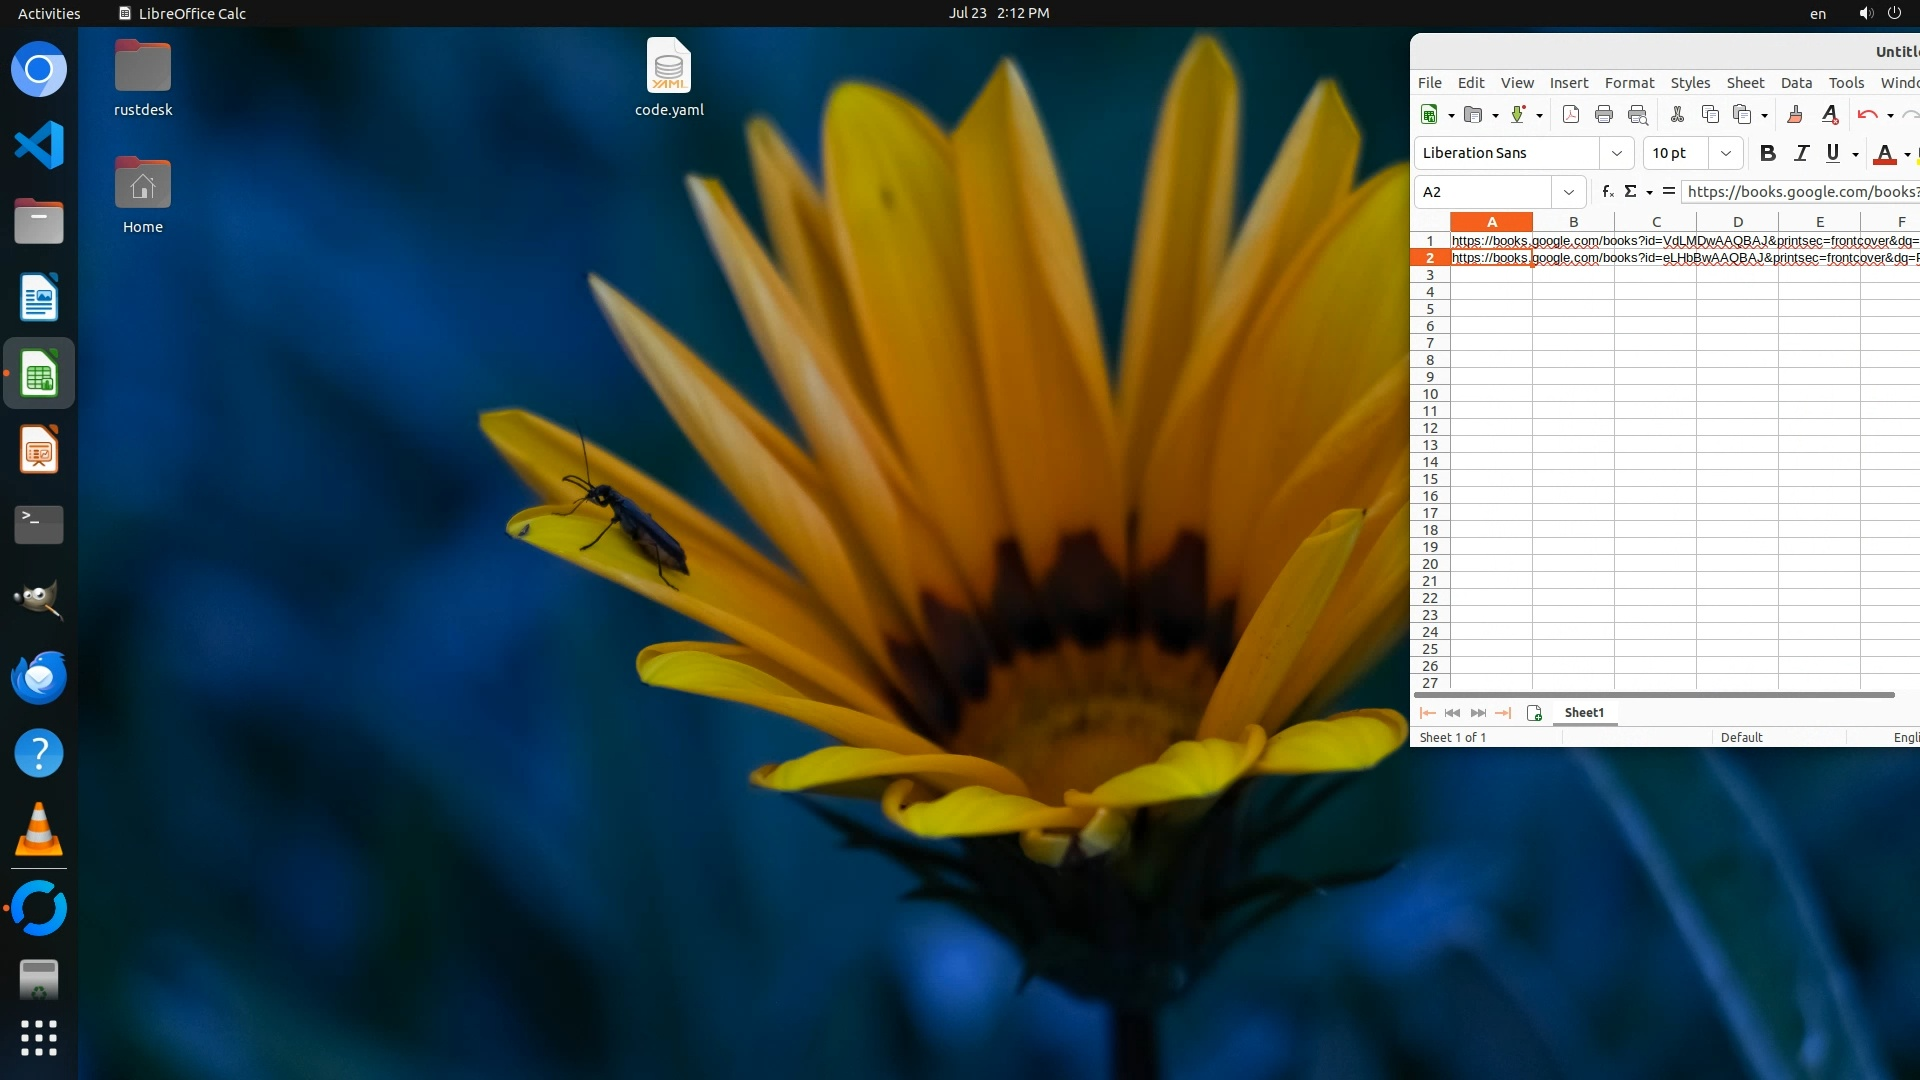The width and height of the screenshot is (1920, 1080).
Task: Open Print Preview from toolbar
Action: [x=1637, y=114]
